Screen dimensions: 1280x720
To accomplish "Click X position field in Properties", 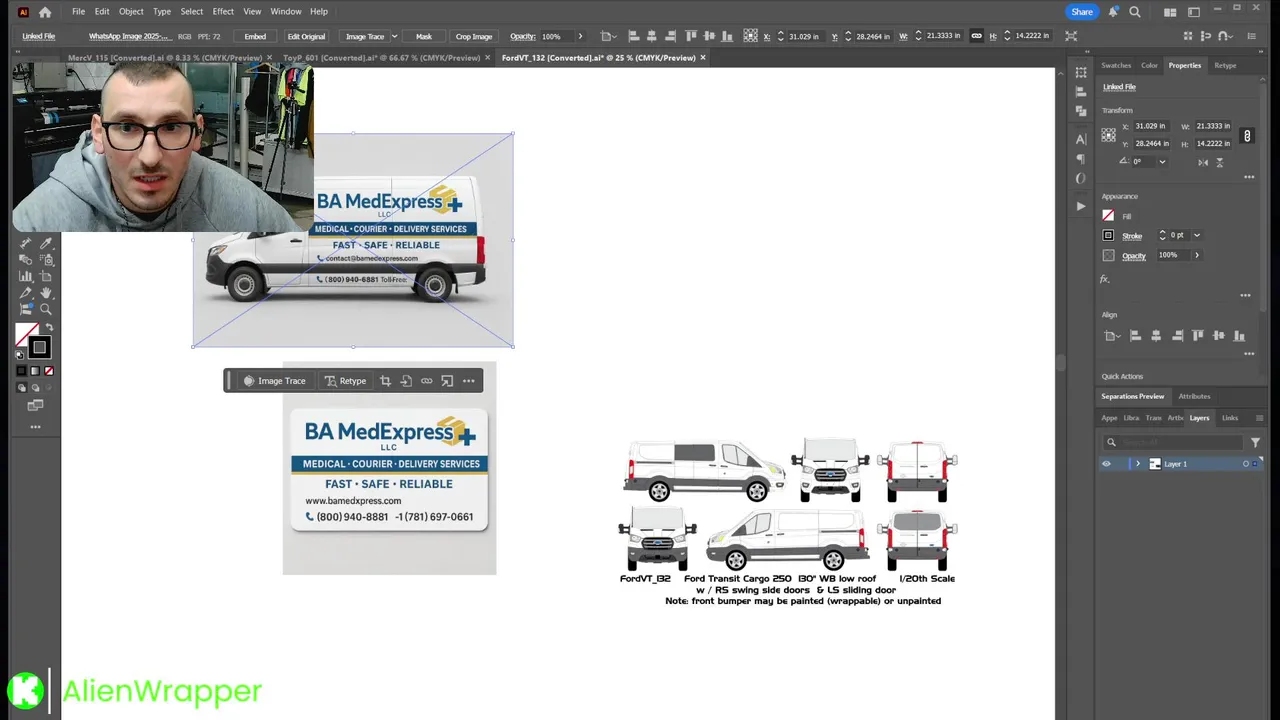I will (1152, 126).
